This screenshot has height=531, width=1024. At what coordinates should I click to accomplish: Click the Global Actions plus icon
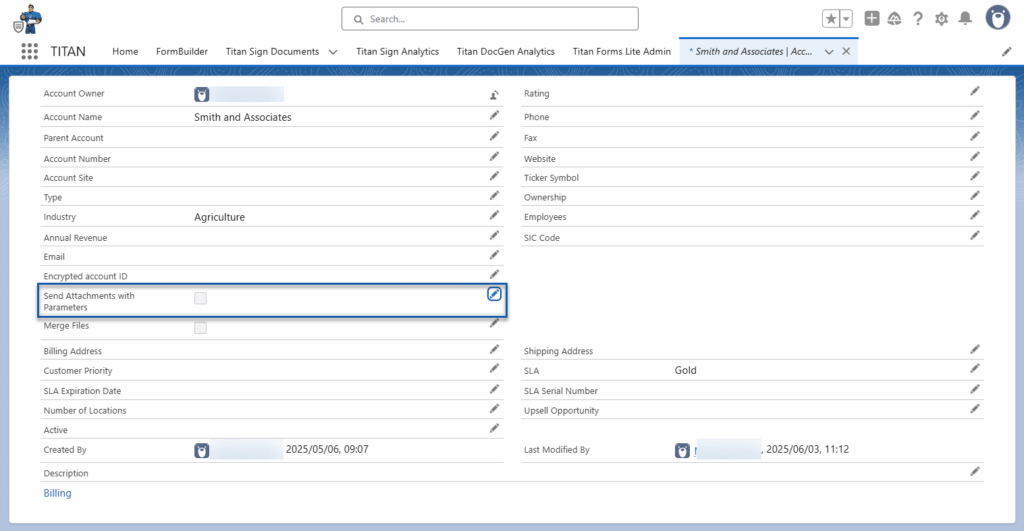(872, 18)
